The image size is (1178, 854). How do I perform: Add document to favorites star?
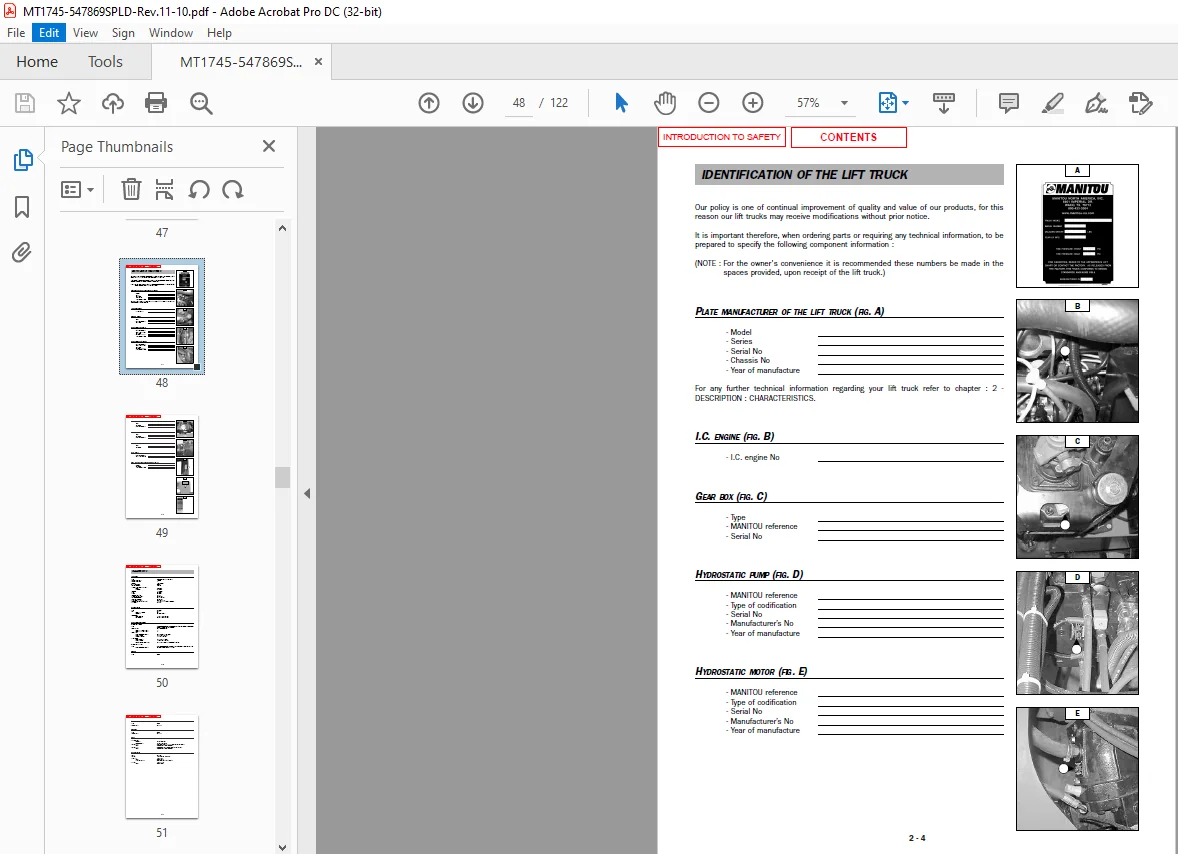tap(68, 103)
